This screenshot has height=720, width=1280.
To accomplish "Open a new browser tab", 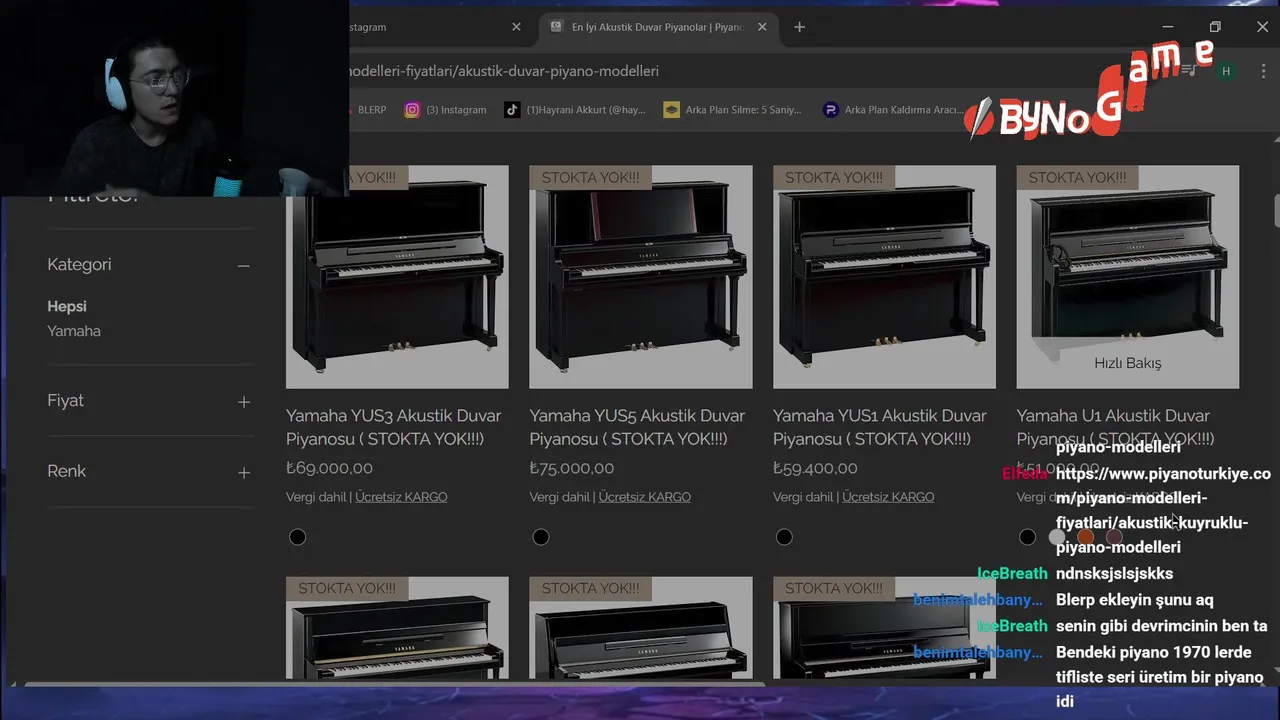I will click(x=799, y=27).
